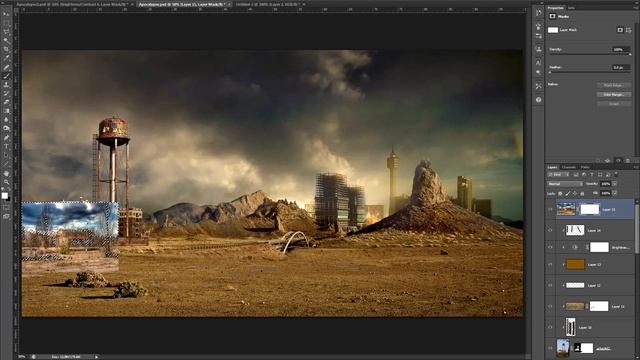The width and height of the screenshot is (640, 360).
Task: Open the Layers panel flyout menu
Action: [x=635, y=167]
